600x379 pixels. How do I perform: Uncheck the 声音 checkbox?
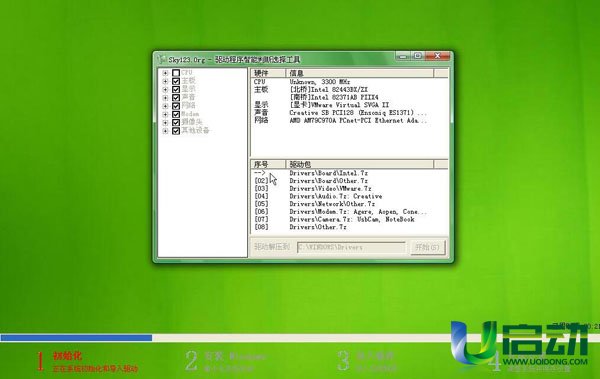[x=176, y=97]
